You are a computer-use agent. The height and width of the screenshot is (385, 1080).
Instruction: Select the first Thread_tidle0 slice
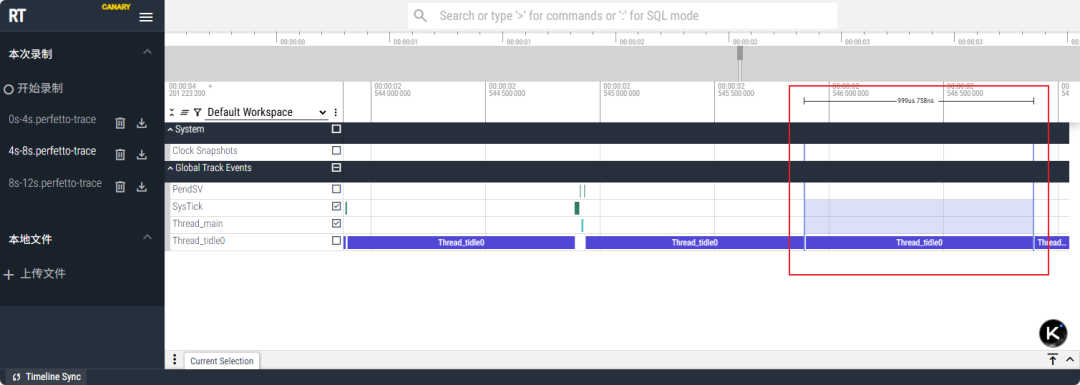pyautogui.click(x=461, y=242)
